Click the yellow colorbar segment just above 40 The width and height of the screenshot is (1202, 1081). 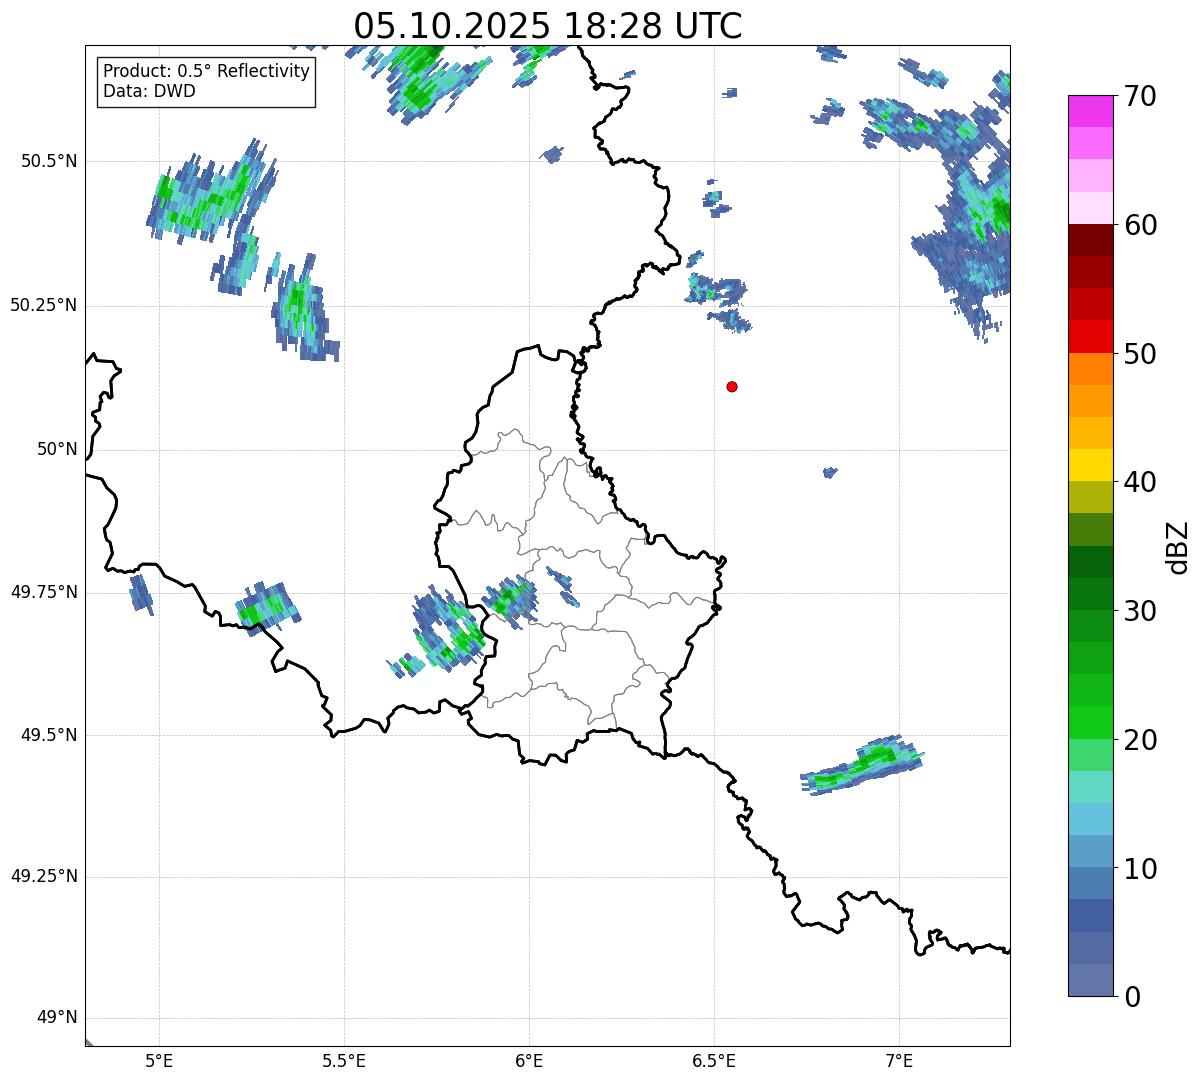pyautogui.click(x=1090, y=465)
